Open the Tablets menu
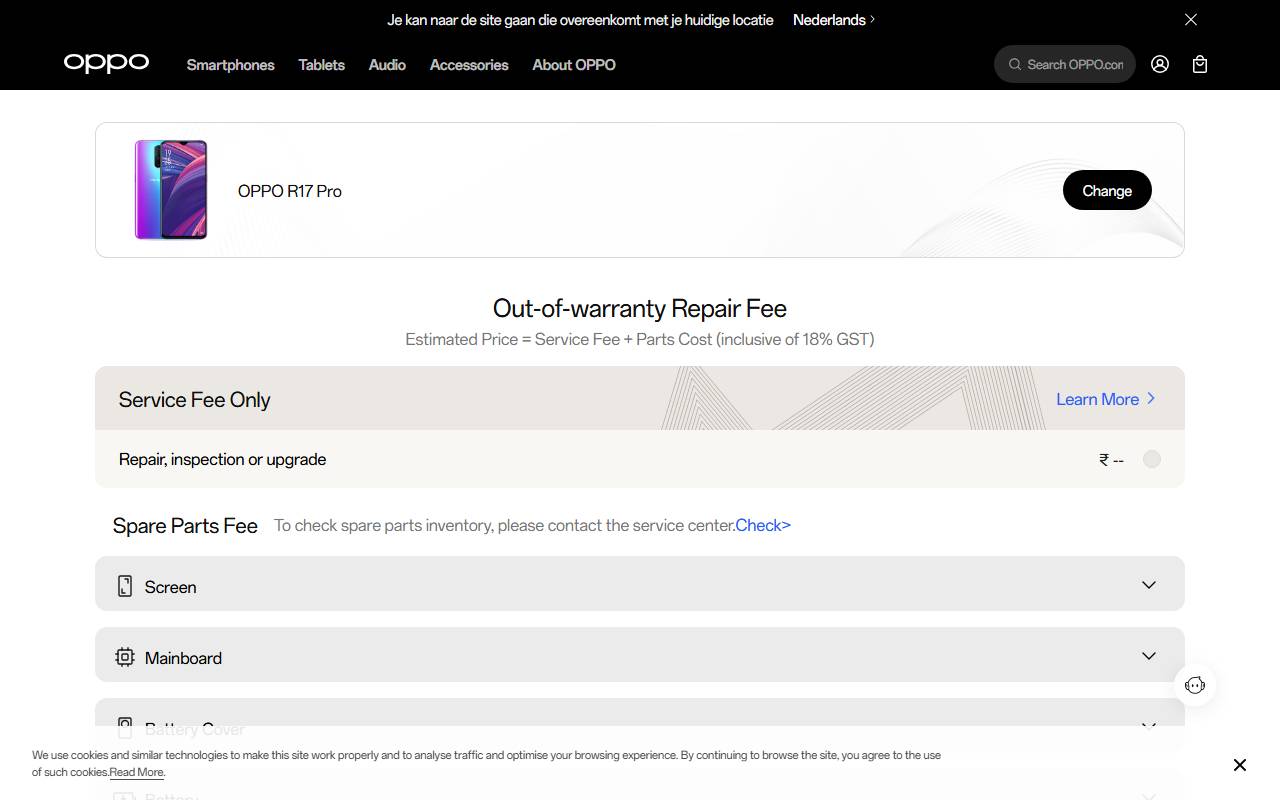This screenshot has width=1280, height=800. pos(321,64)
